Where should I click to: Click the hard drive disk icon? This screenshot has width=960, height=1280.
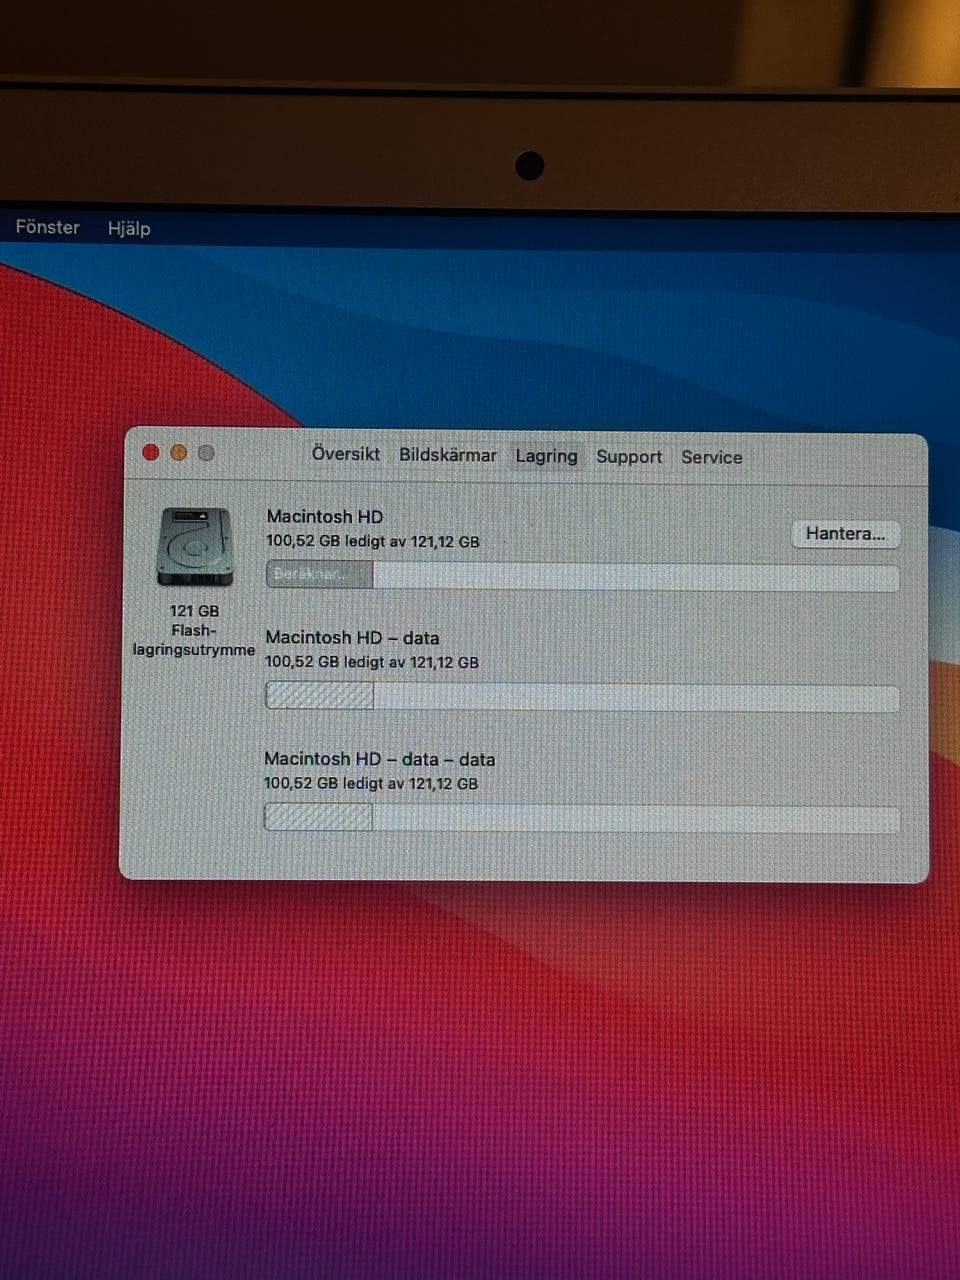tap(195, 547)
